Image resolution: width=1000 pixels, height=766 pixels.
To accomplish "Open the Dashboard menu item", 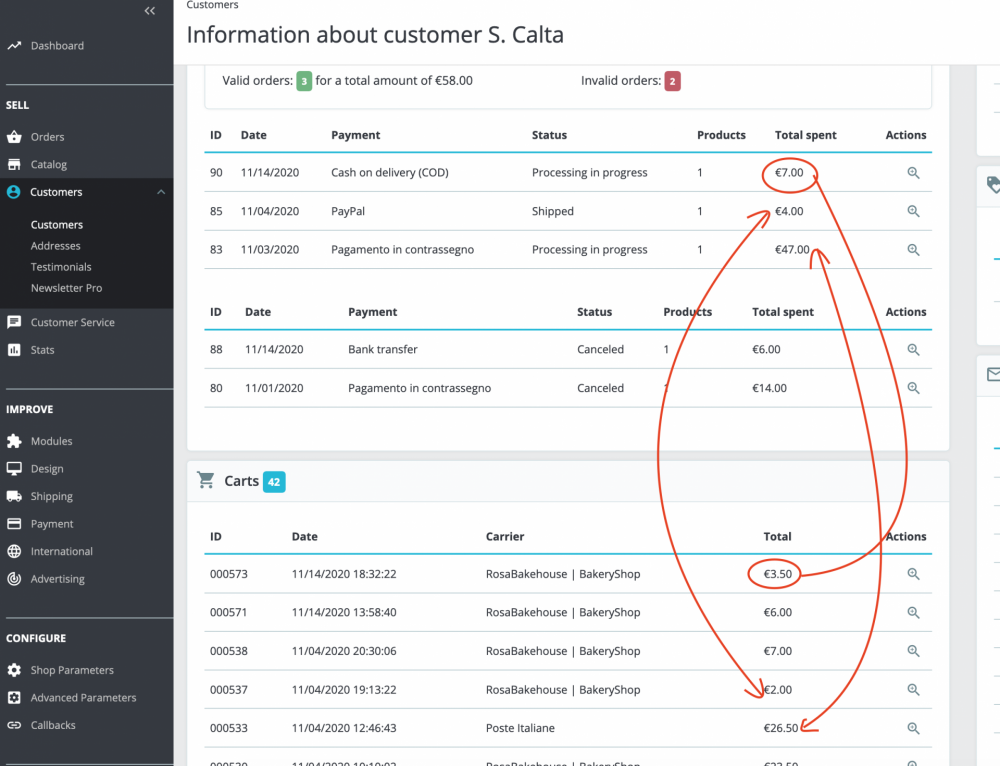I will click(x=57, y=46).
